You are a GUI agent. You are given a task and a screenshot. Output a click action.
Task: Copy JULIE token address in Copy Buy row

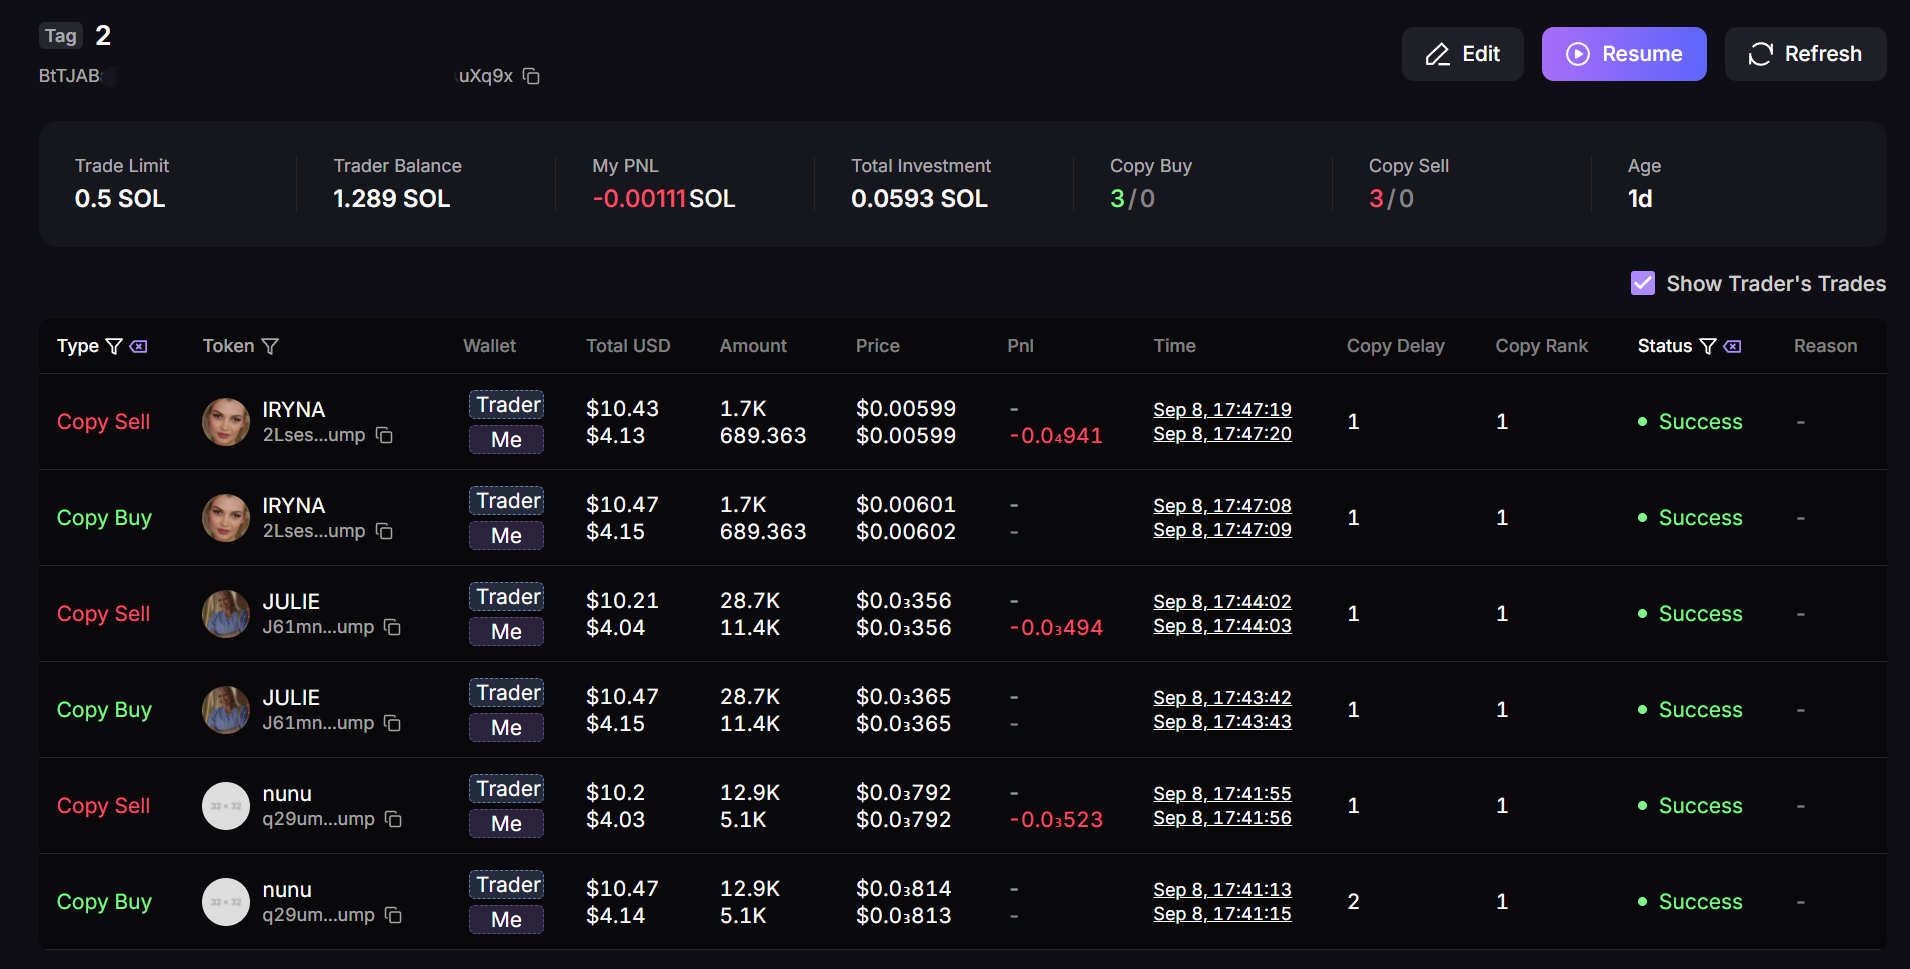(x=392, y=723)
